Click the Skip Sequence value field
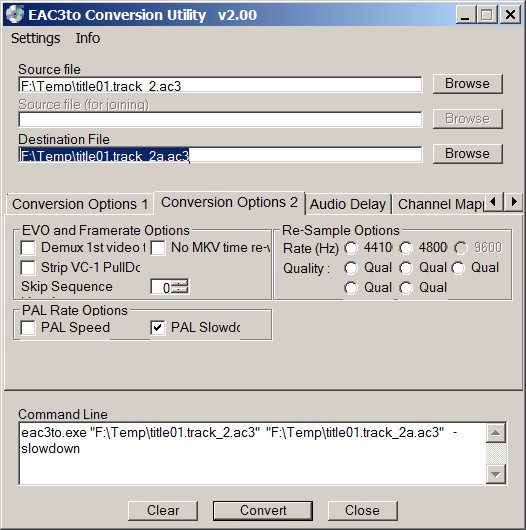Viewport: 526px width, 530px height. (161, 287)
